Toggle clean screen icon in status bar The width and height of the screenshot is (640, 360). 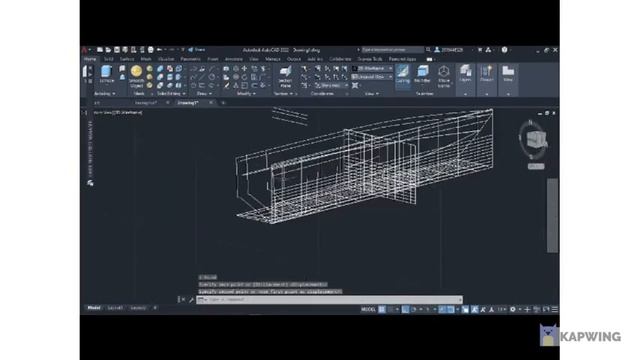point(546,309)
